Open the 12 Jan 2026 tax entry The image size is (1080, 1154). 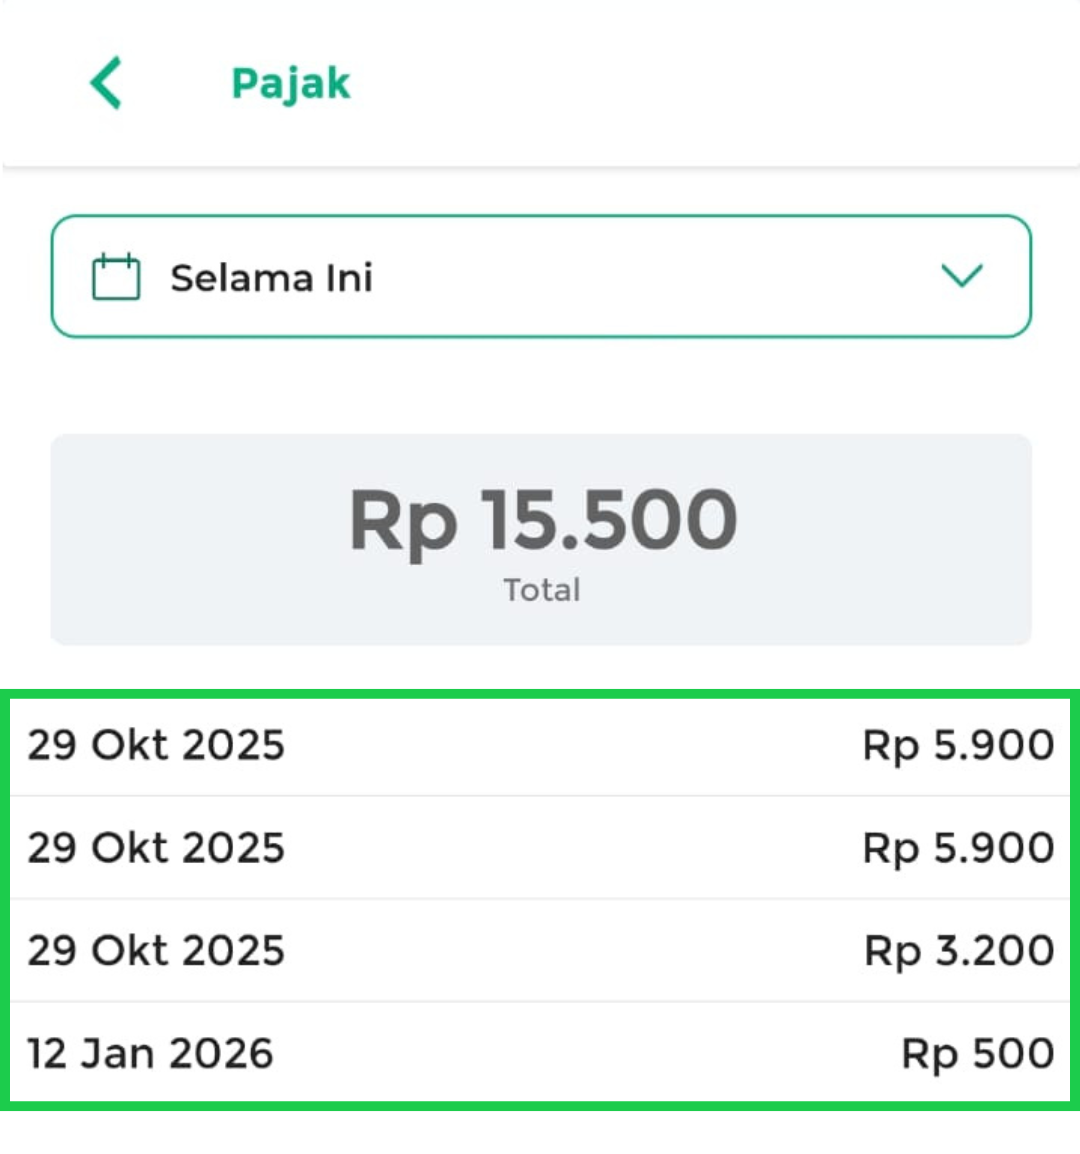(x=150, y=1053)
